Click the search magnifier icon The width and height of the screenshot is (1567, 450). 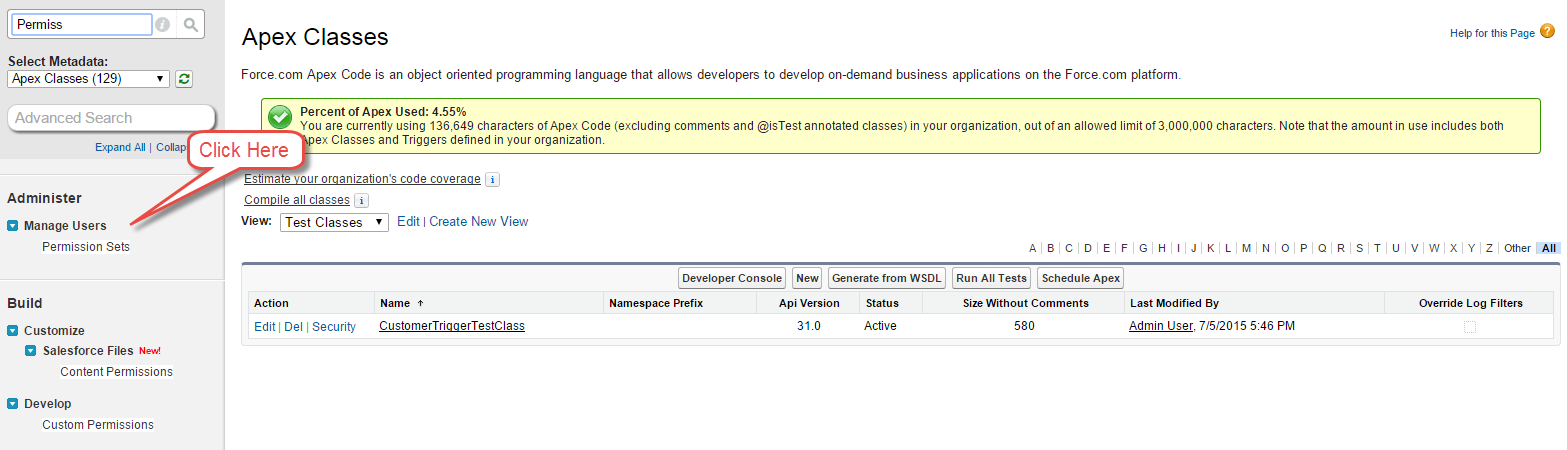191,24
